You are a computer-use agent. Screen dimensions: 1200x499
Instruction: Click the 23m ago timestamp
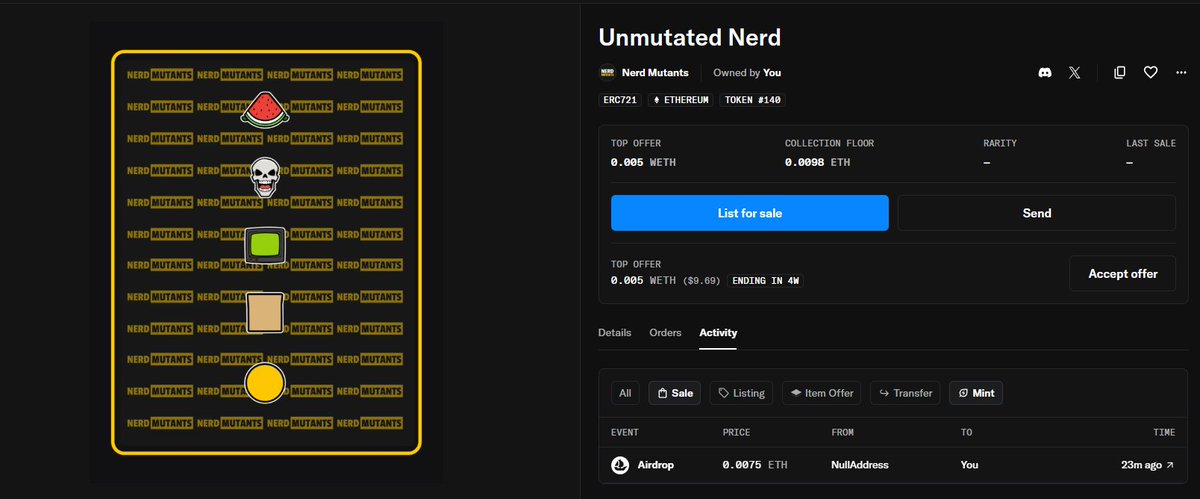tap(1140, 465)
